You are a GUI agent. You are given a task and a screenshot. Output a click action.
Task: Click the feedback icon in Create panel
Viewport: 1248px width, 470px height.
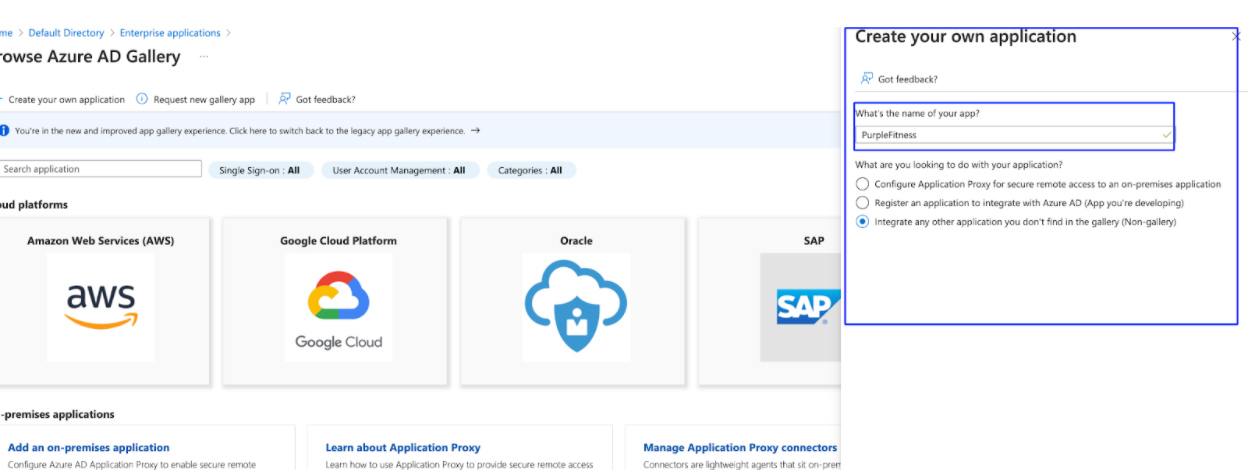[x=867, y=78]
